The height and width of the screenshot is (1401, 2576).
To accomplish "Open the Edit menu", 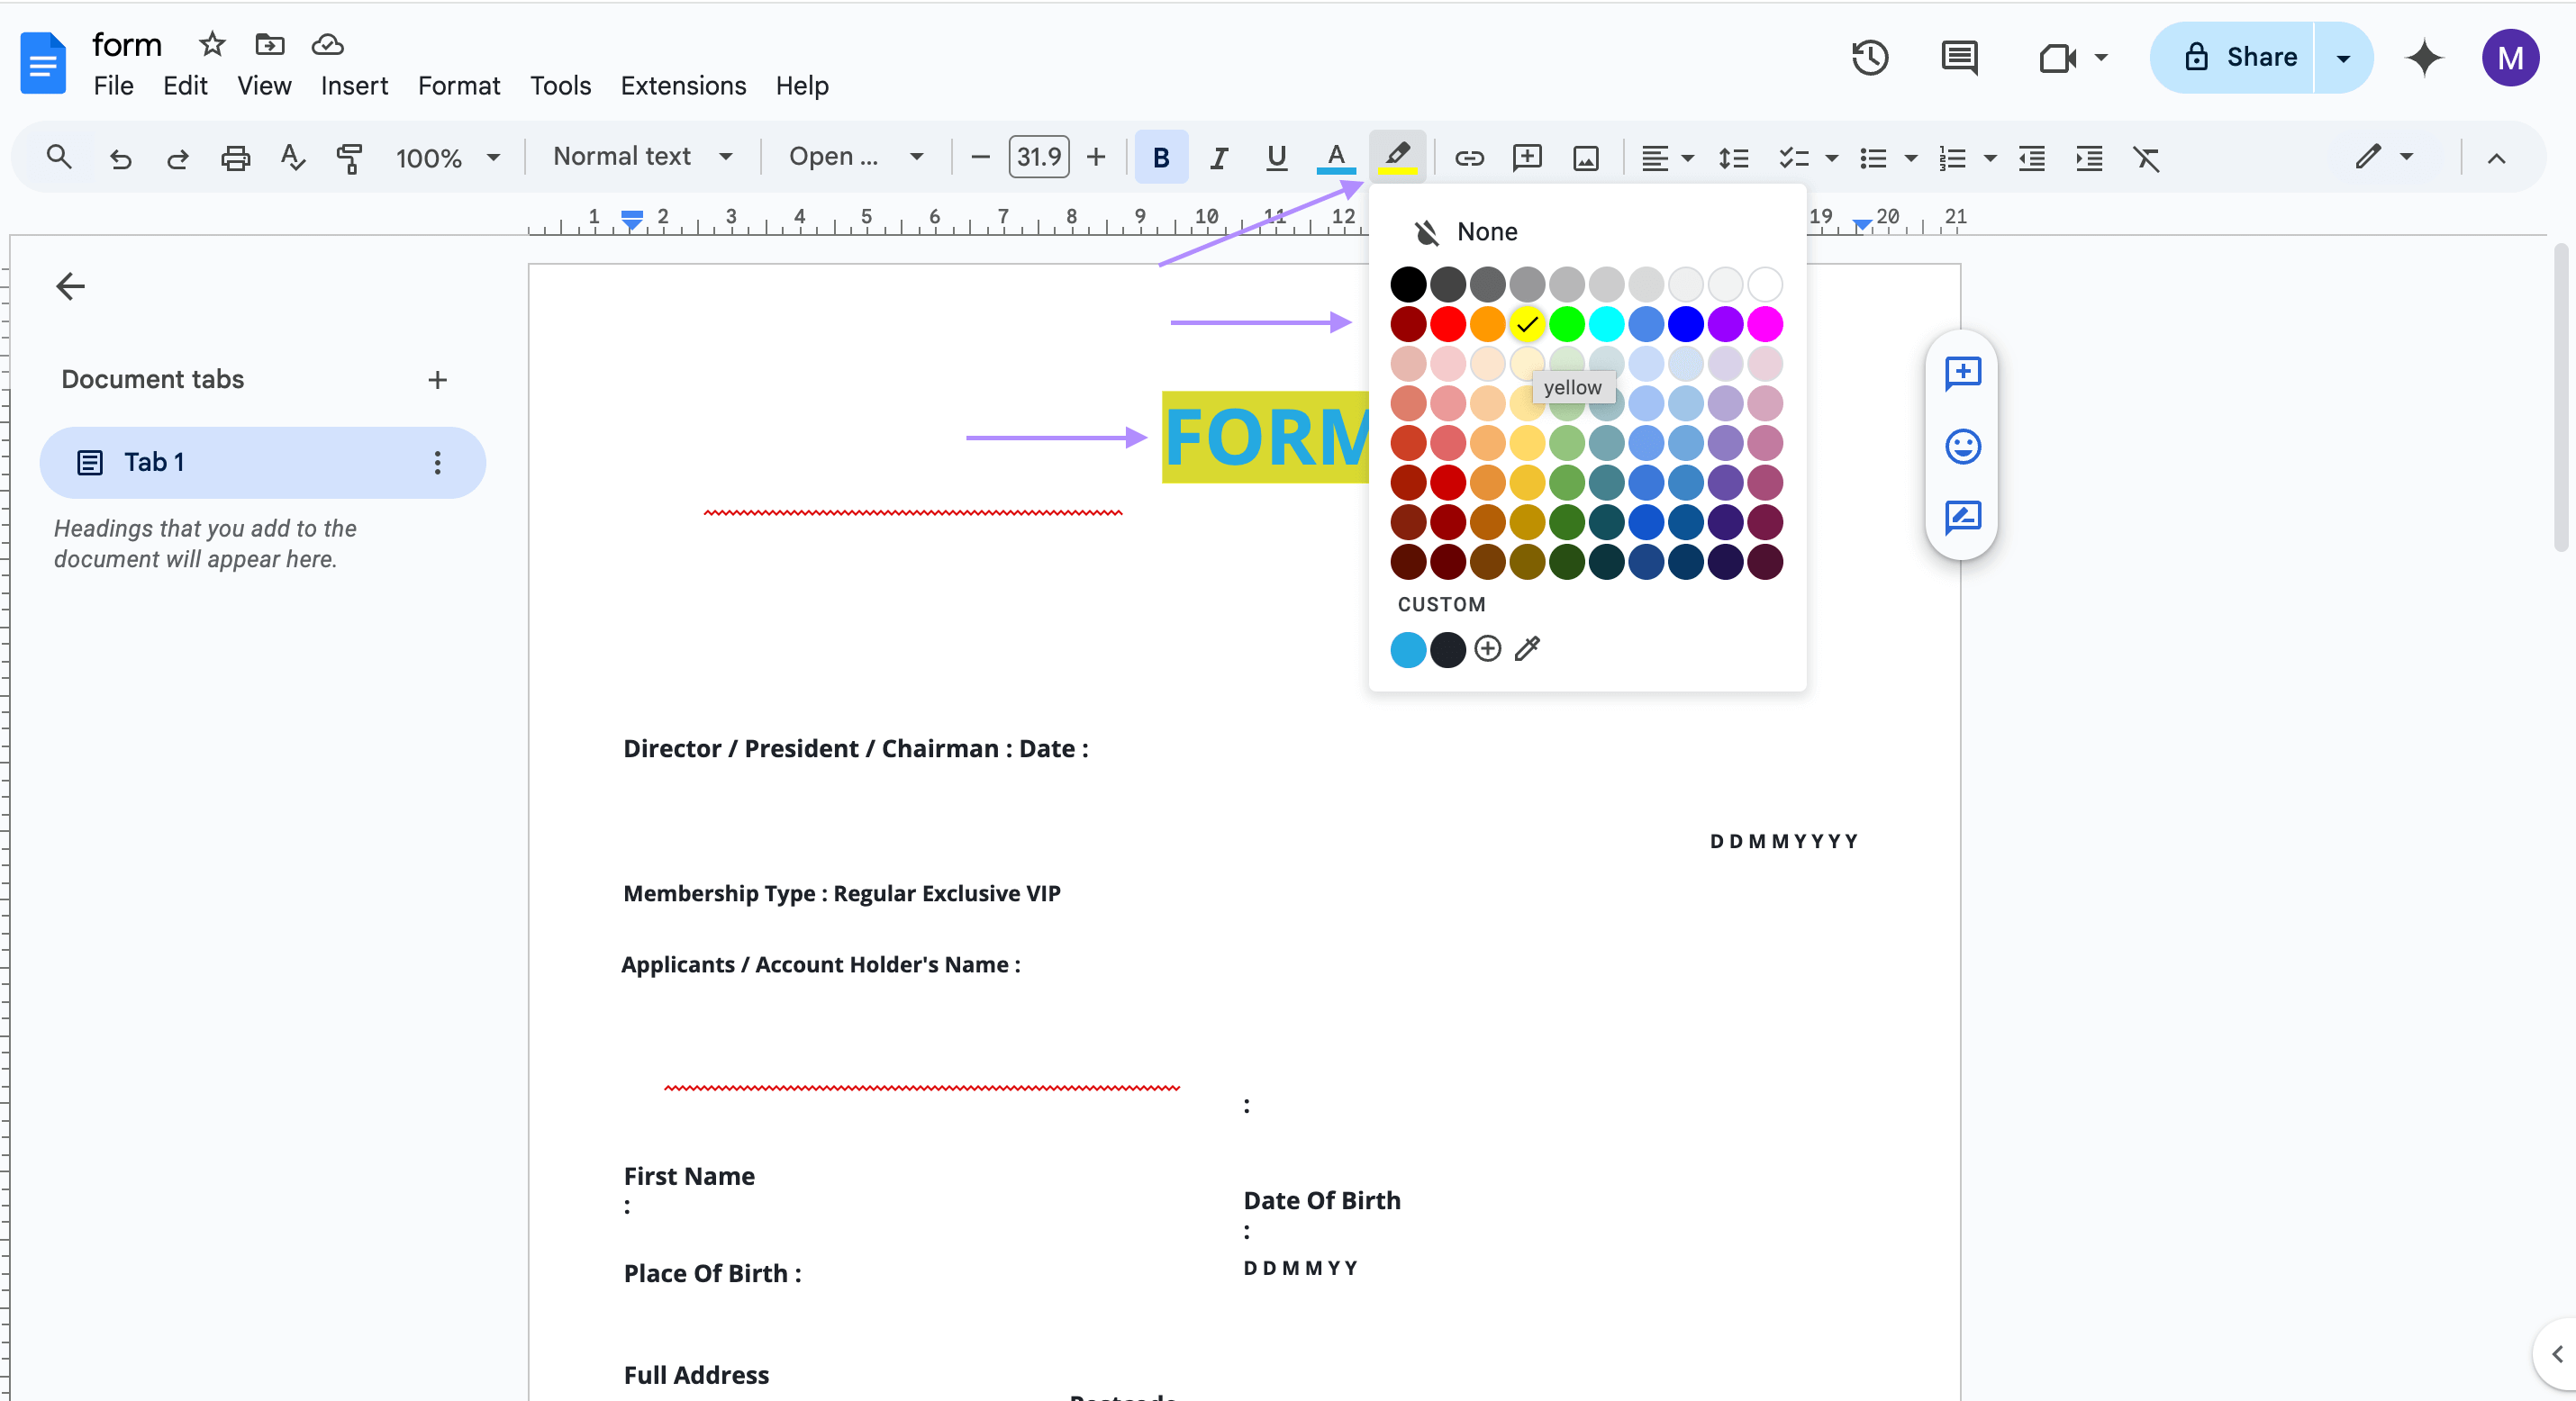I will (x=185, y=86).
